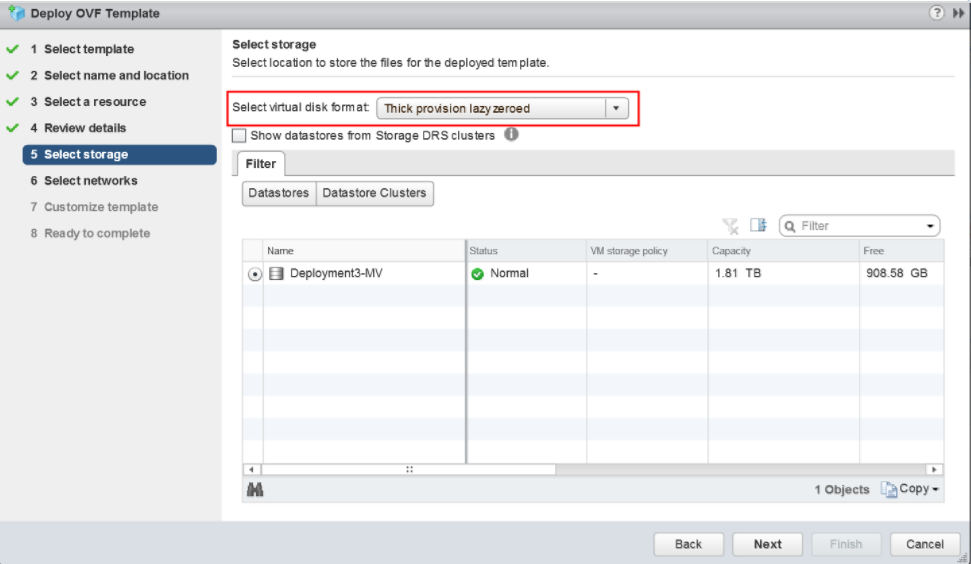Click the show/hide columns icon
Viewport: 971px width, 564px height.
pos(757,226)
